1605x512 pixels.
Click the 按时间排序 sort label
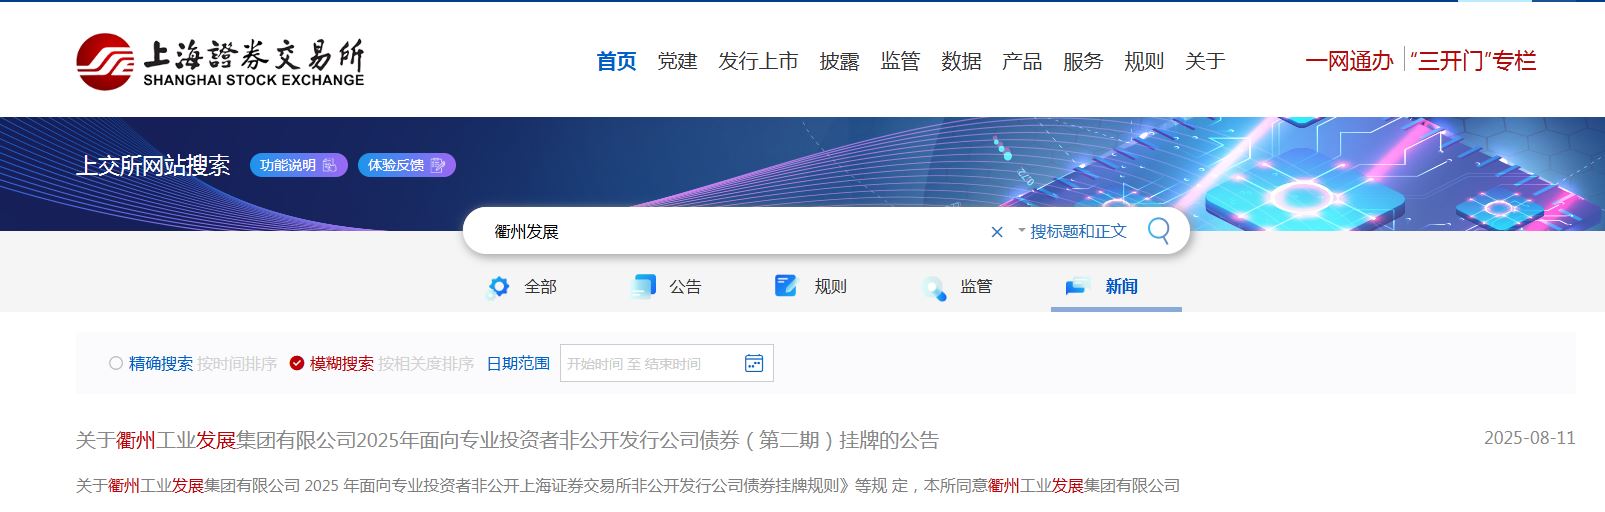[237, 364]
